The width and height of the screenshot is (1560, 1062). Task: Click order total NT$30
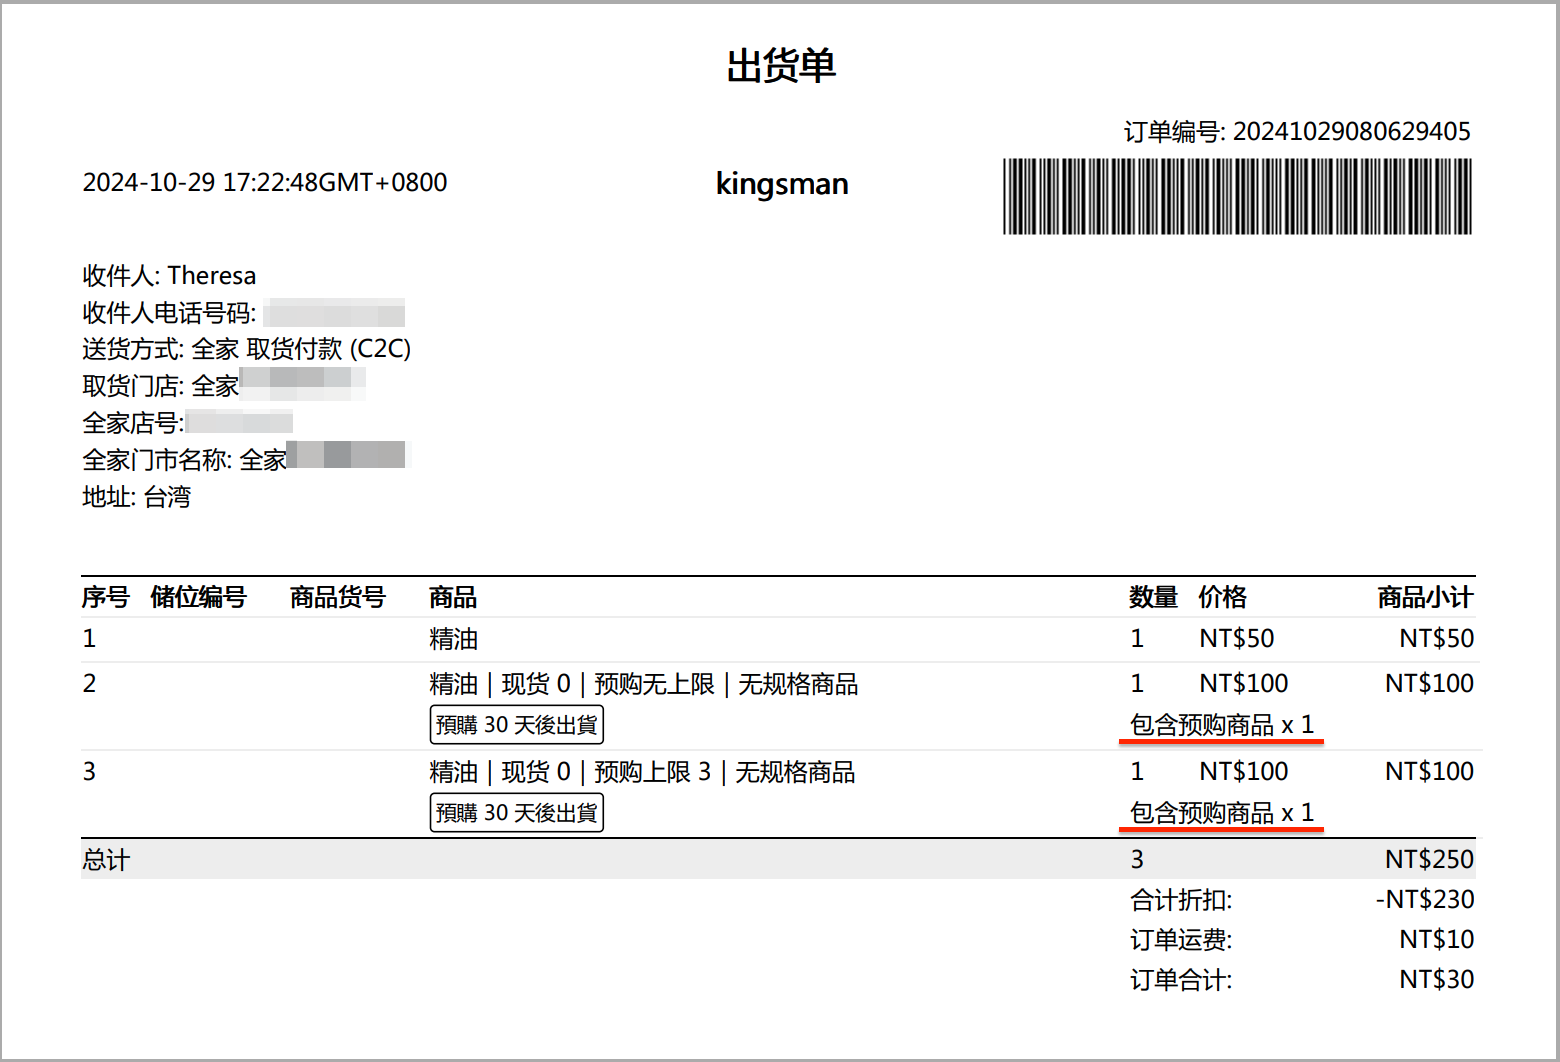pos(1436,979)
